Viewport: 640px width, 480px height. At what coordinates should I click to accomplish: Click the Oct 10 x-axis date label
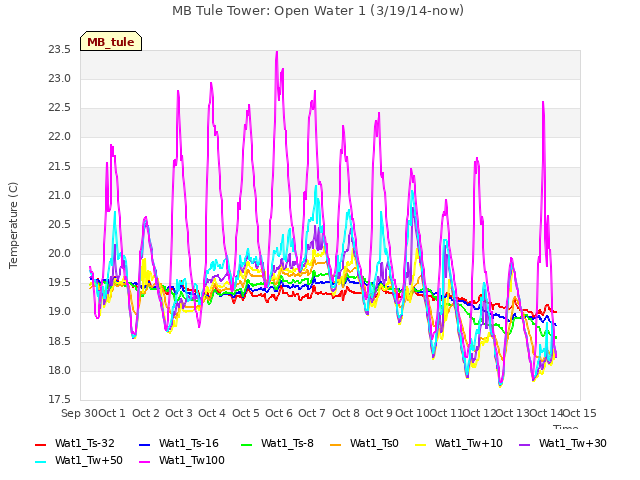coord(413,413)
